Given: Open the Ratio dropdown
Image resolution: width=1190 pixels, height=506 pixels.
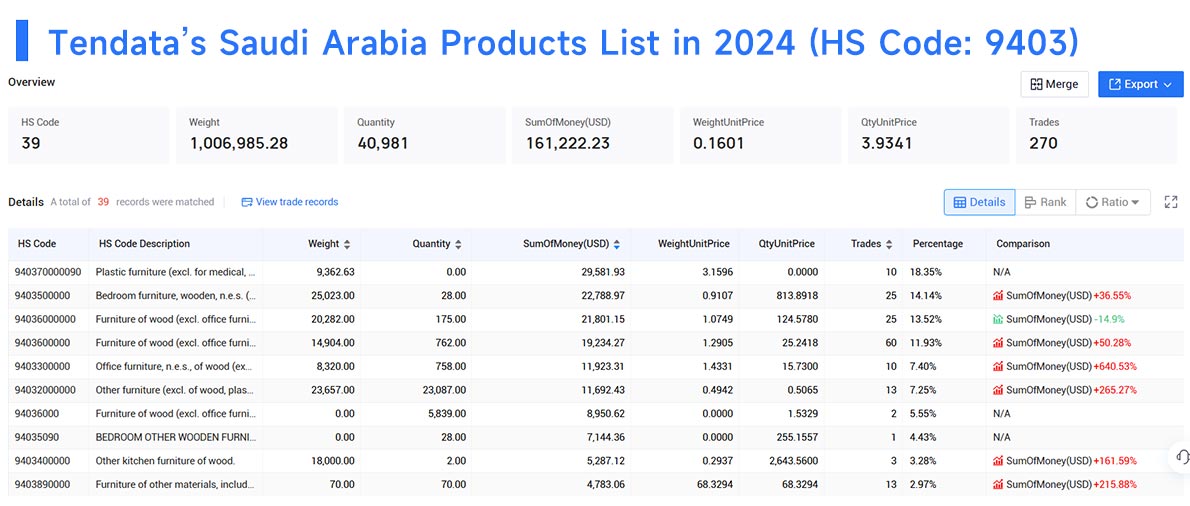Looking at the screenshot, I should [1113, 202].
